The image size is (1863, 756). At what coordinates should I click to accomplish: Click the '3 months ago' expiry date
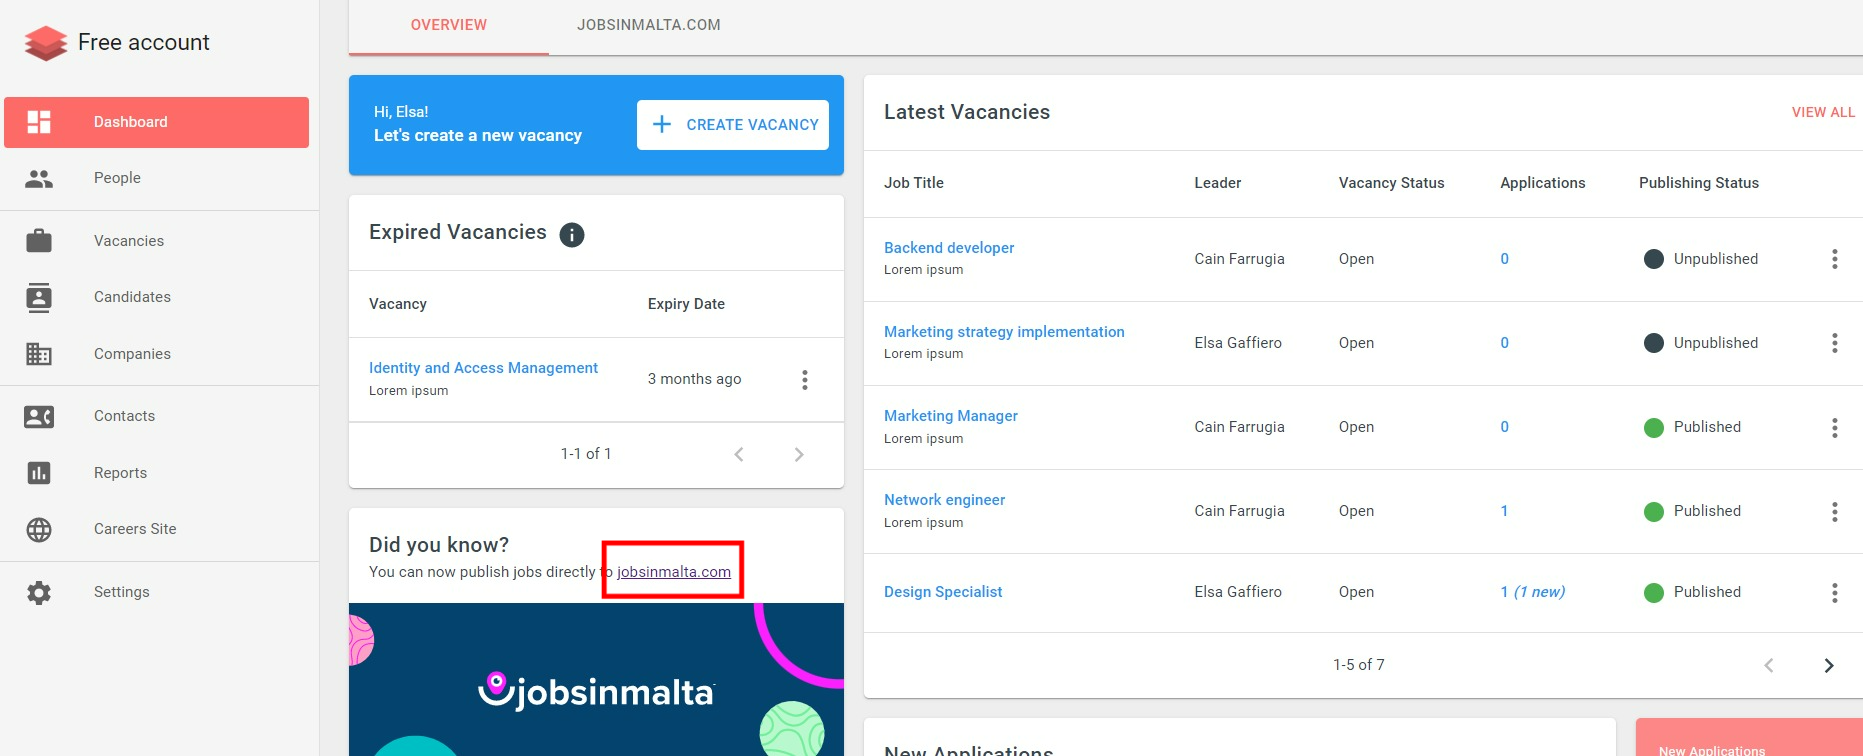coord(694,379)
